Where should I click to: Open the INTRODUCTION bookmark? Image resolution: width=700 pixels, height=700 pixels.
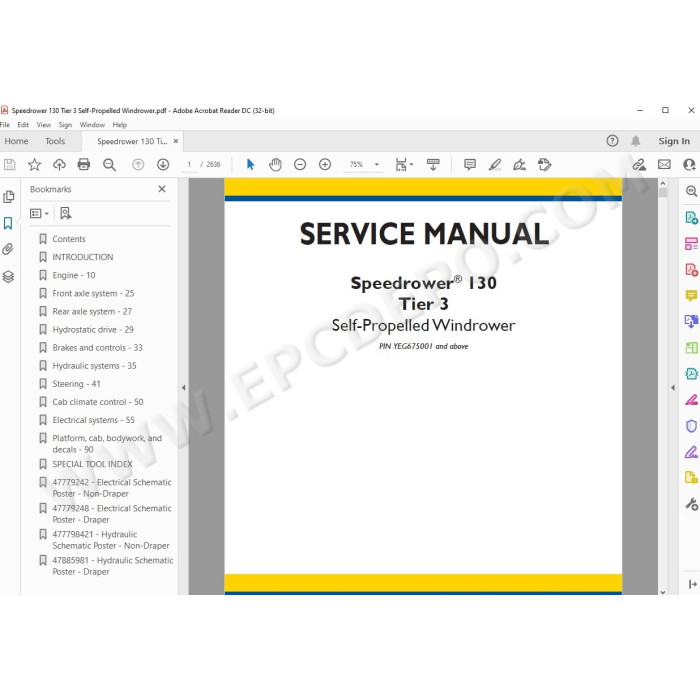pos(83,257)
